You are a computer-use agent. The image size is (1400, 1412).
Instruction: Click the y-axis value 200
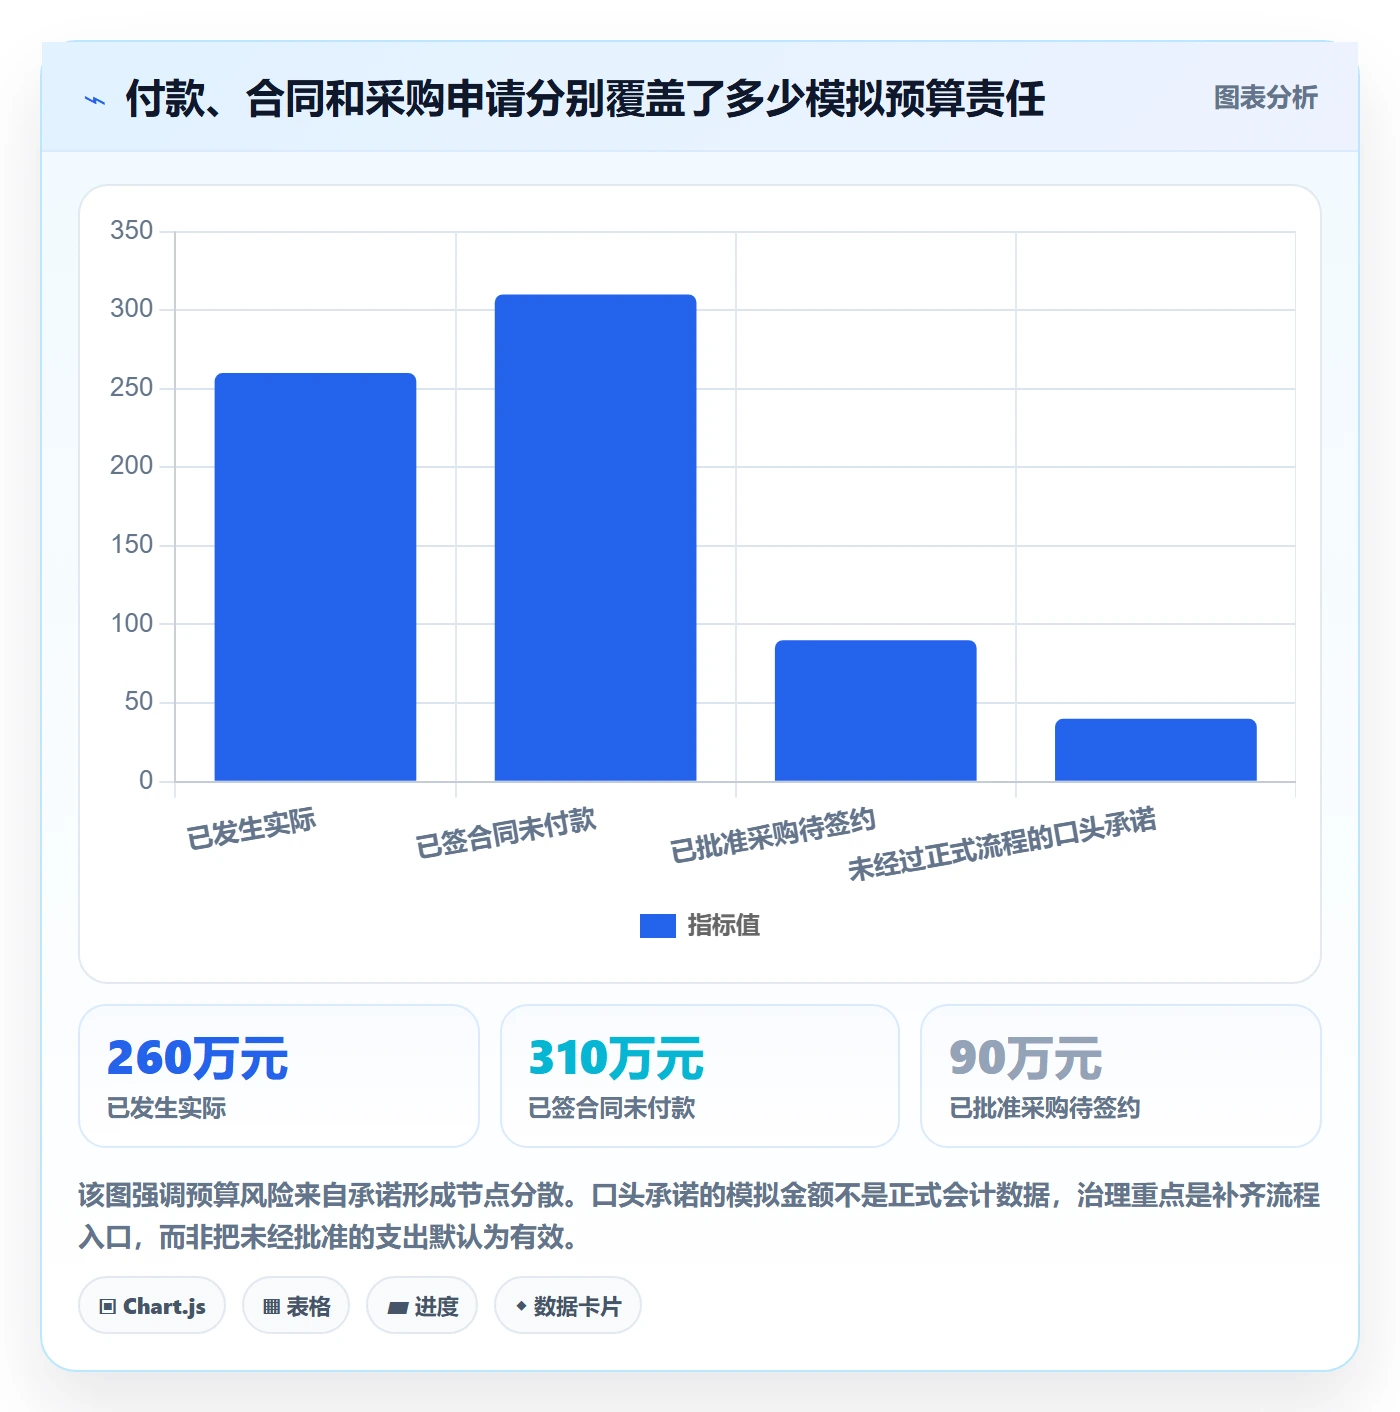[131, 466]
